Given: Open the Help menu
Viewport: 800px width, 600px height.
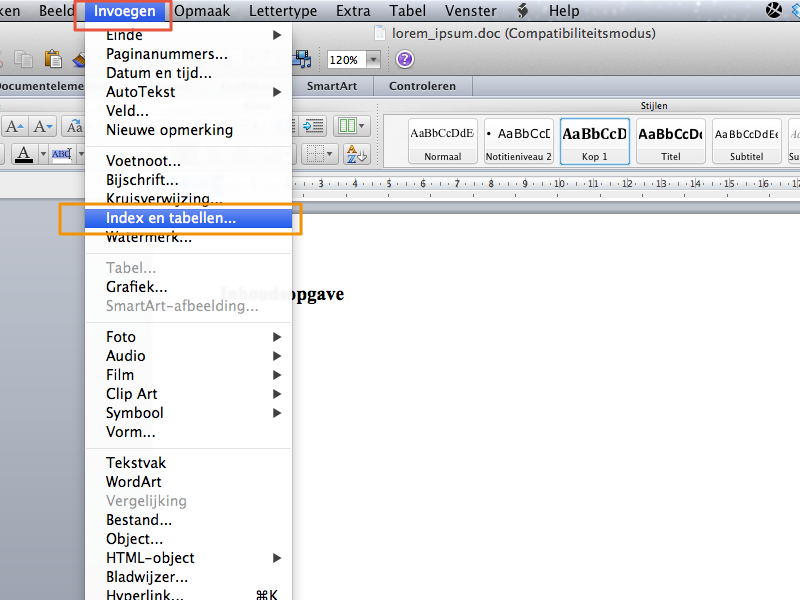Looking at the screenshot, I should (564, 11).
